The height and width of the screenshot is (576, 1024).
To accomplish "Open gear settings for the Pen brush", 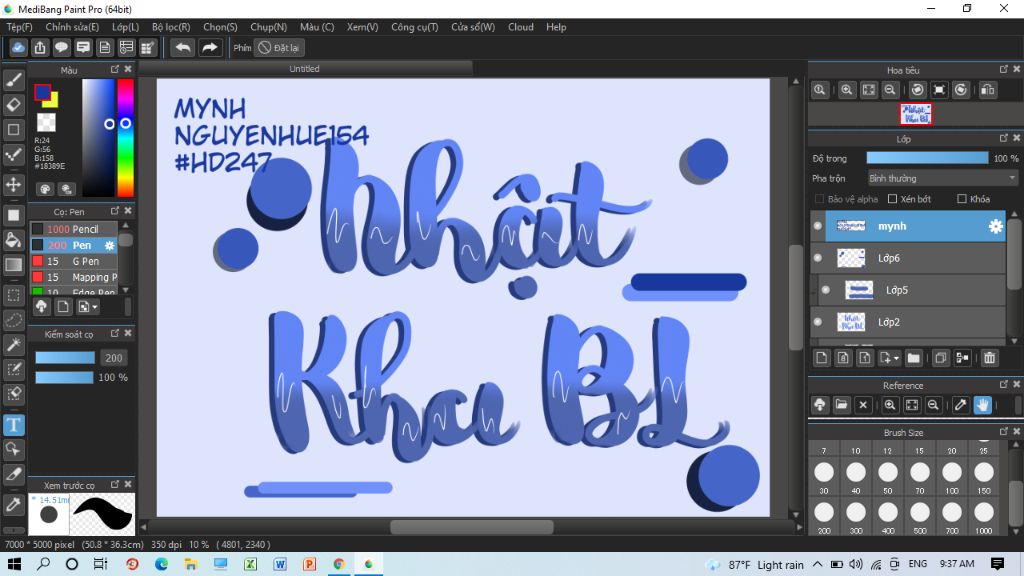I will [x=109, y=246].
